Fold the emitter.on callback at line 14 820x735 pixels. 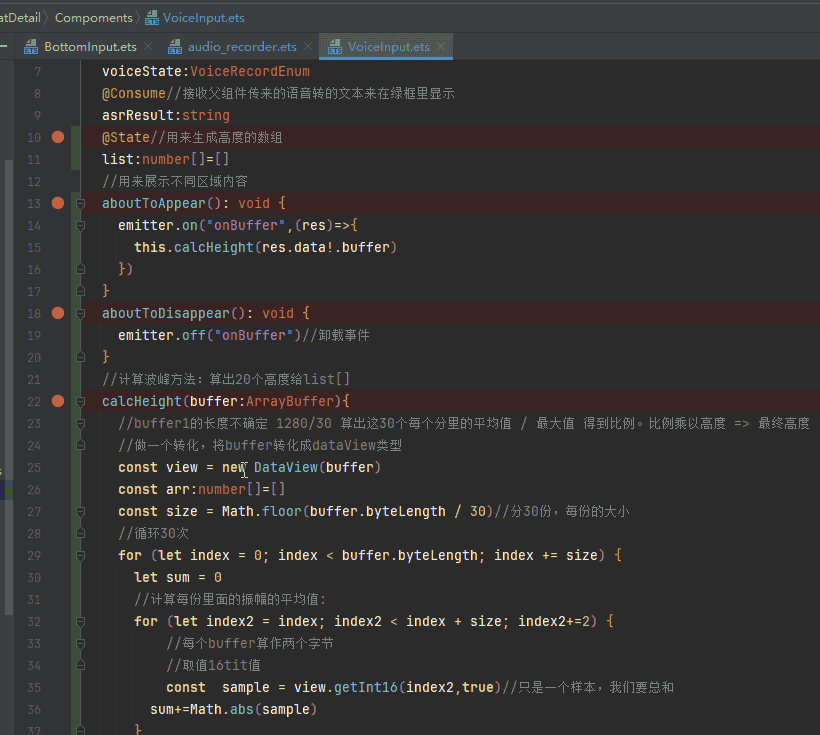[x=80, y=226]
